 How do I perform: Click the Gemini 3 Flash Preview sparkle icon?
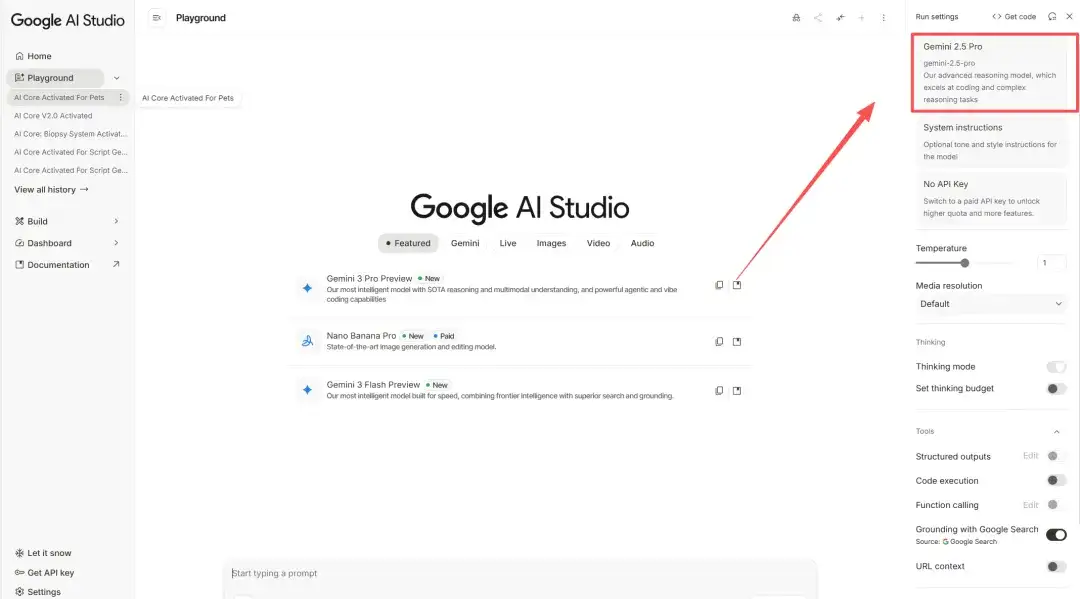pyautogui.click(x=307, y=390)
